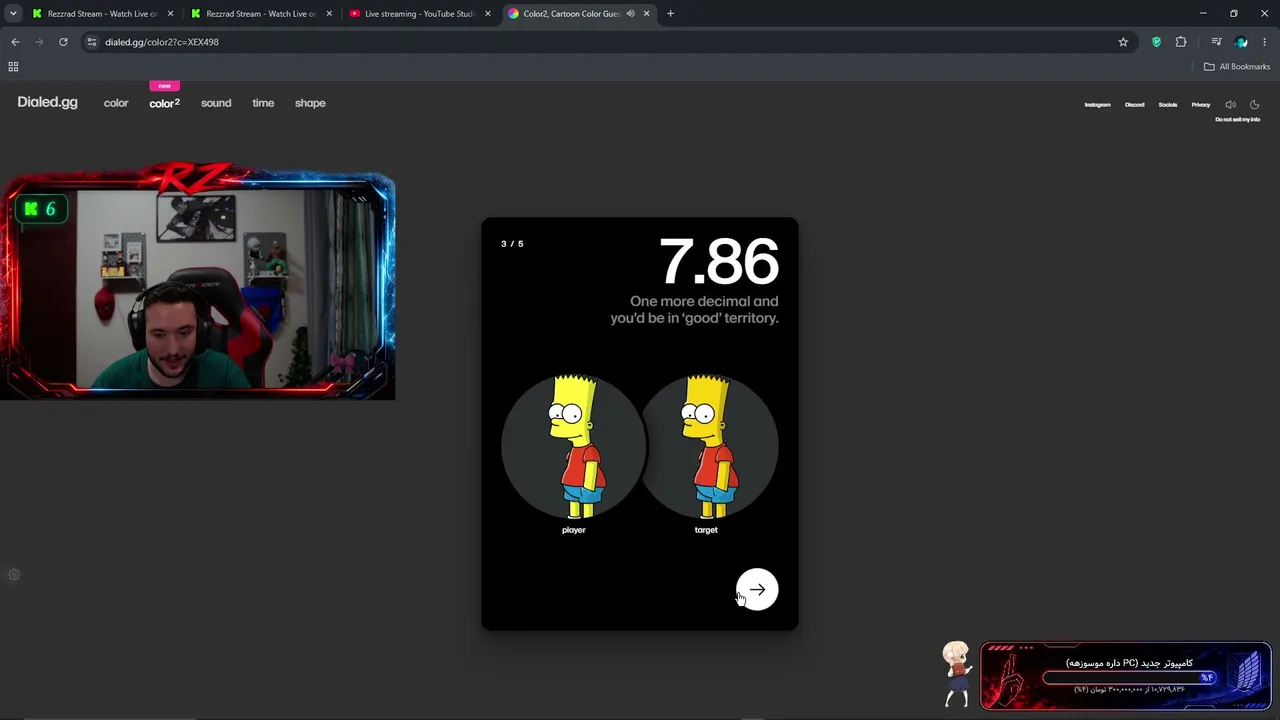Open the apps grid icon in bookmarks bar
This screenshot has height=720, width=1280.
tap(13, 67)
